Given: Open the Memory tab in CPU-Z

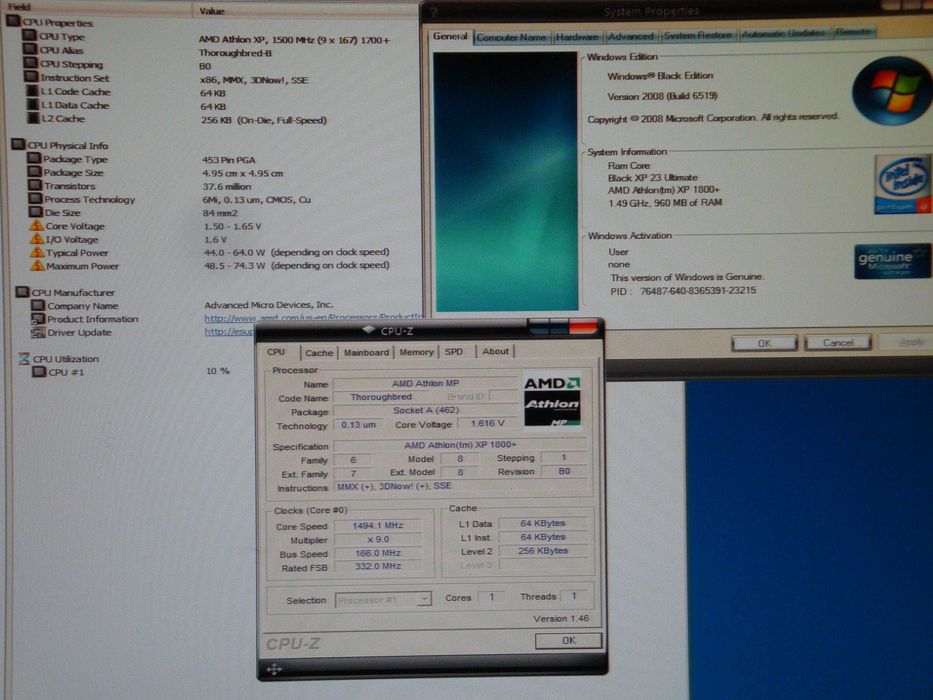Looking at the screenshot, I should (x=417, y=352).
